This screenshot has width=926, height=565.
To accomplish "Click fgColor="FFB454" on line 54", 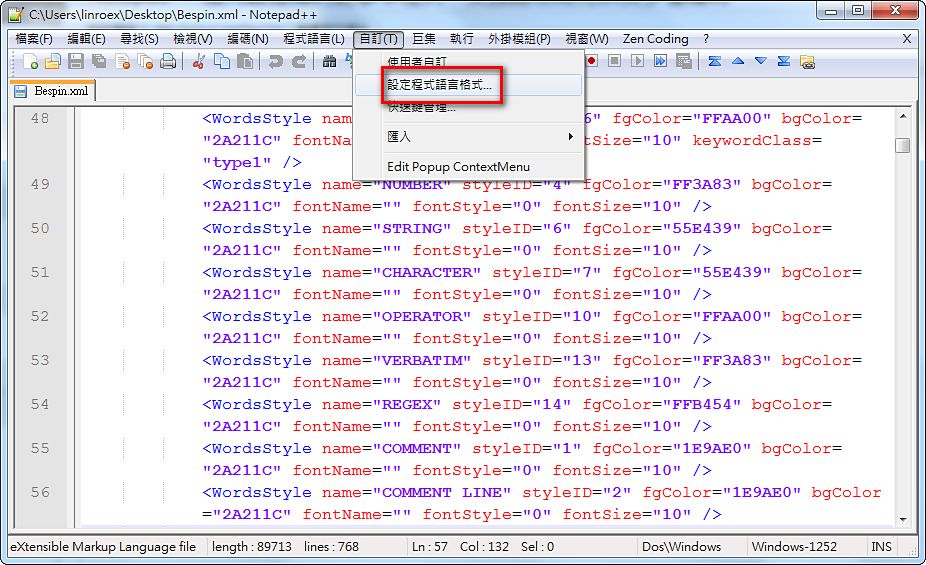I will (661, 404).
